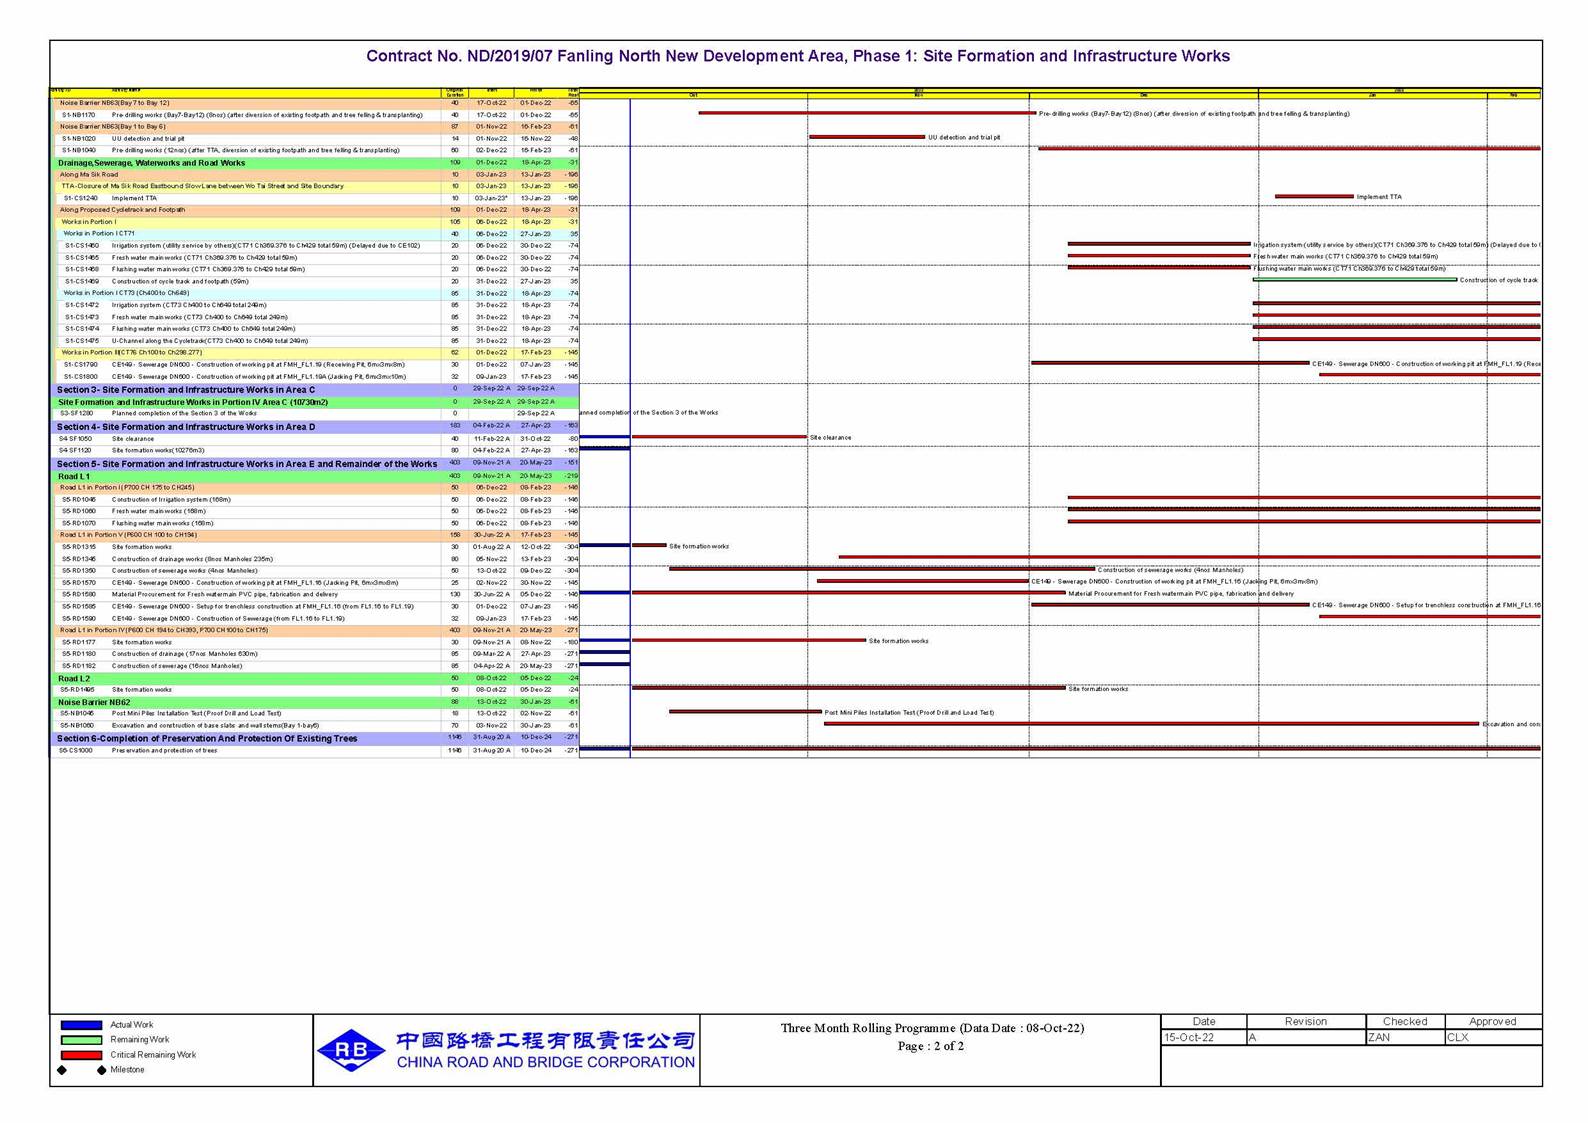The image size is (1588, 1123).
Task: Click the Gantt bar labelled 'Construction of sewerage works (4nos Manholes)'
Action: [882, 569]
